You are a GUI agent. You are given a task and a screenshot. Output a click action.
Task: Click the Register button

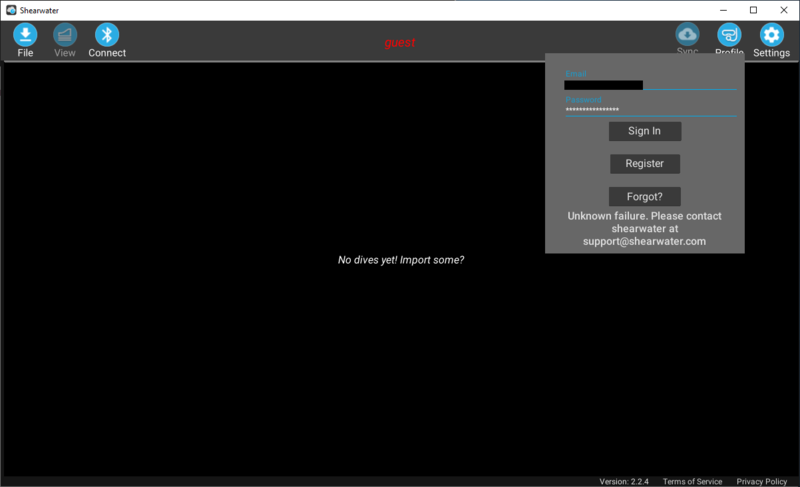645,164
